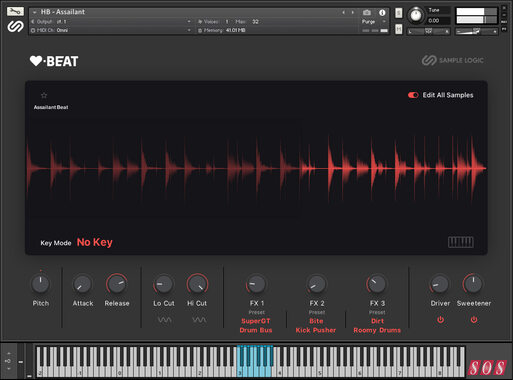Screen dimensions: 513x380
Task: Click the MIDI channel icon
Action: (x=33, y=30)
